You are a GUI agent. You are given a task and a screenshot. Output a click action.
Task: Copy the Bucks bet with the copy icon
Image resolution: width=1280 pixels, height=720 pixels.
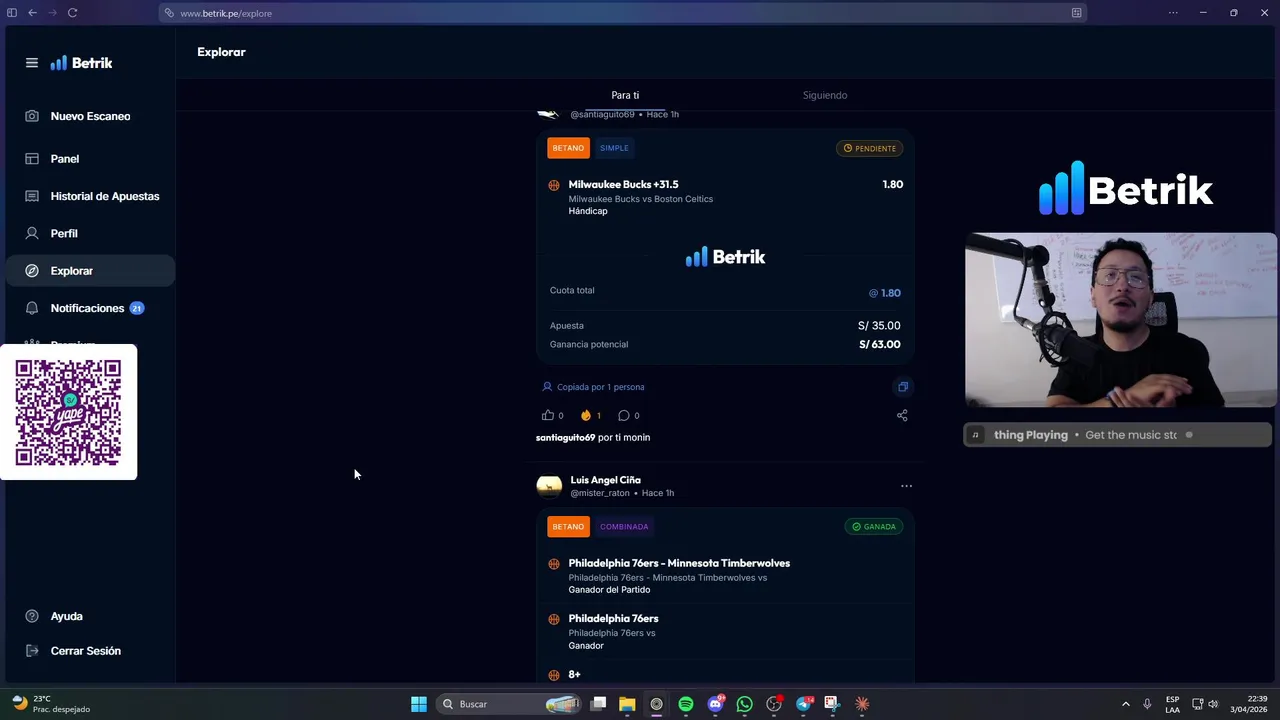[x=903, y=387]
